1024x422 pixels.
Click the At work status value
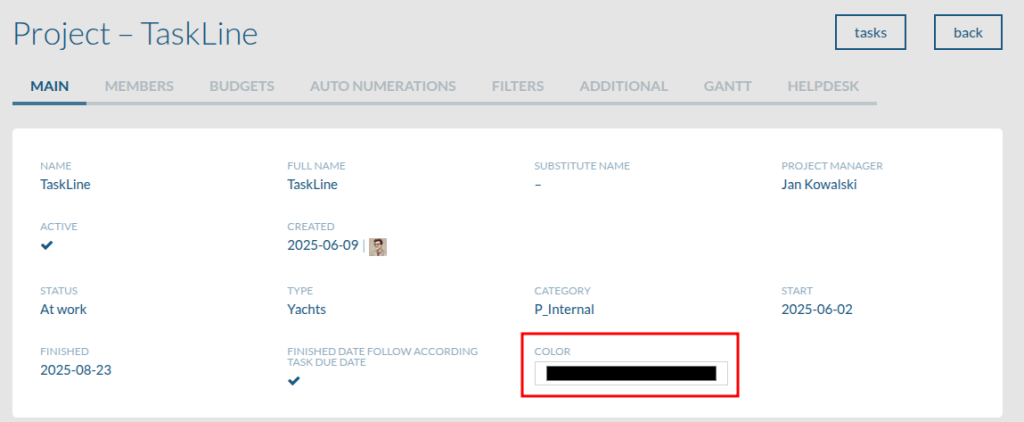tap(63, 309)
